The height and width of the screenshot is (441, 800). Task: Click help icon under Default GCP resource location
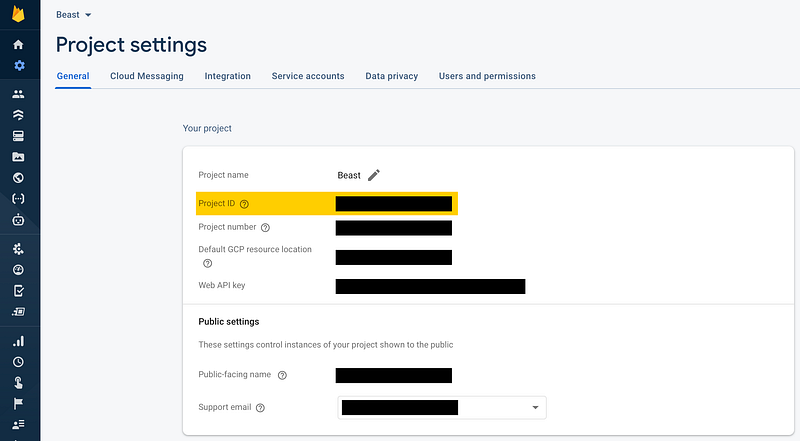click(x=208, y=263)
